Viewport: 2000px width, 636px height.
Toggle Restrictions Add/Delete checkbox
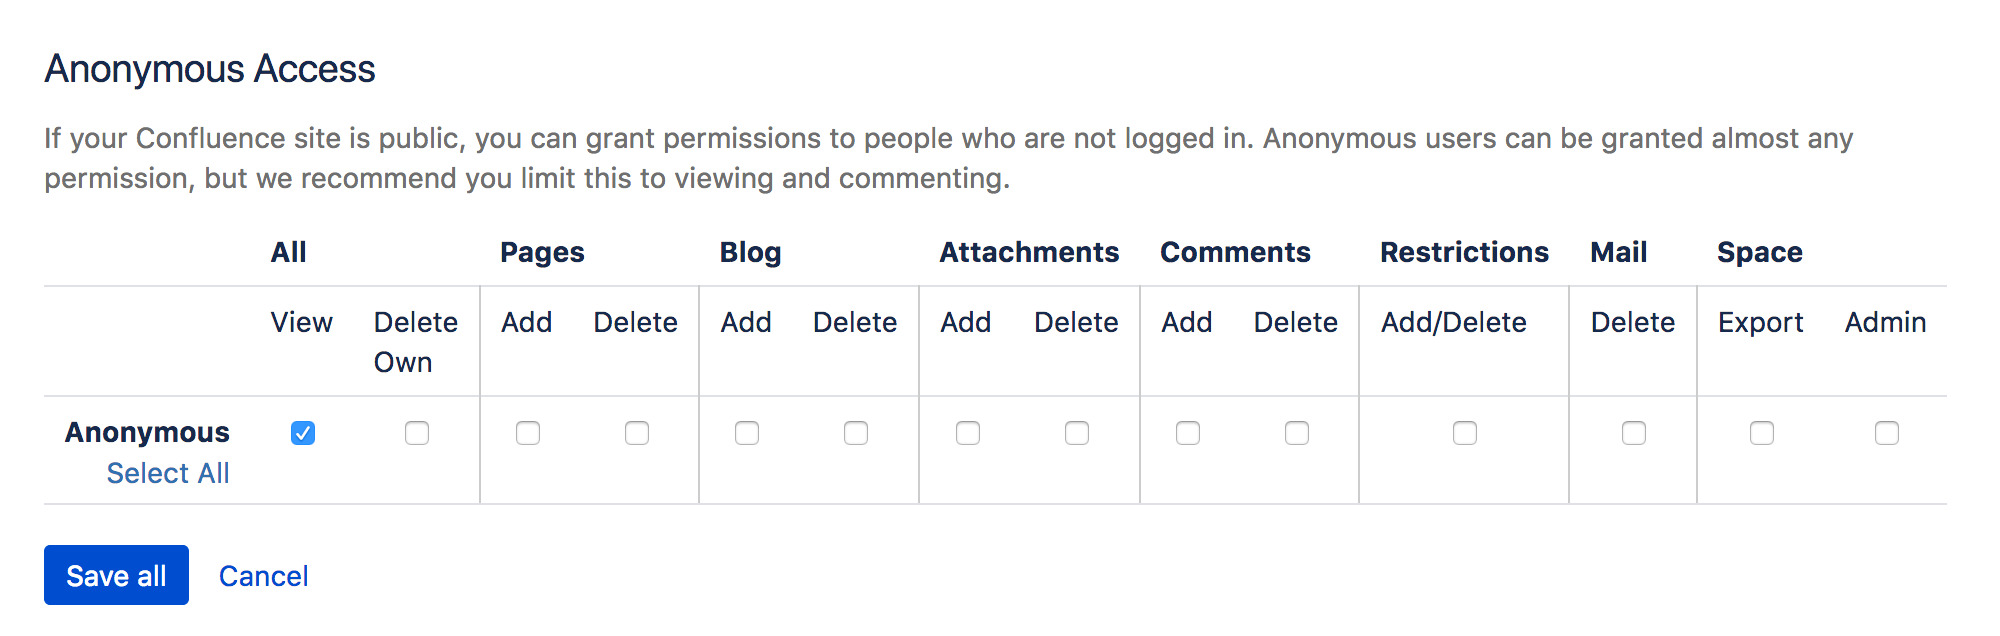pyautogui.click(x=1465, y=433)
